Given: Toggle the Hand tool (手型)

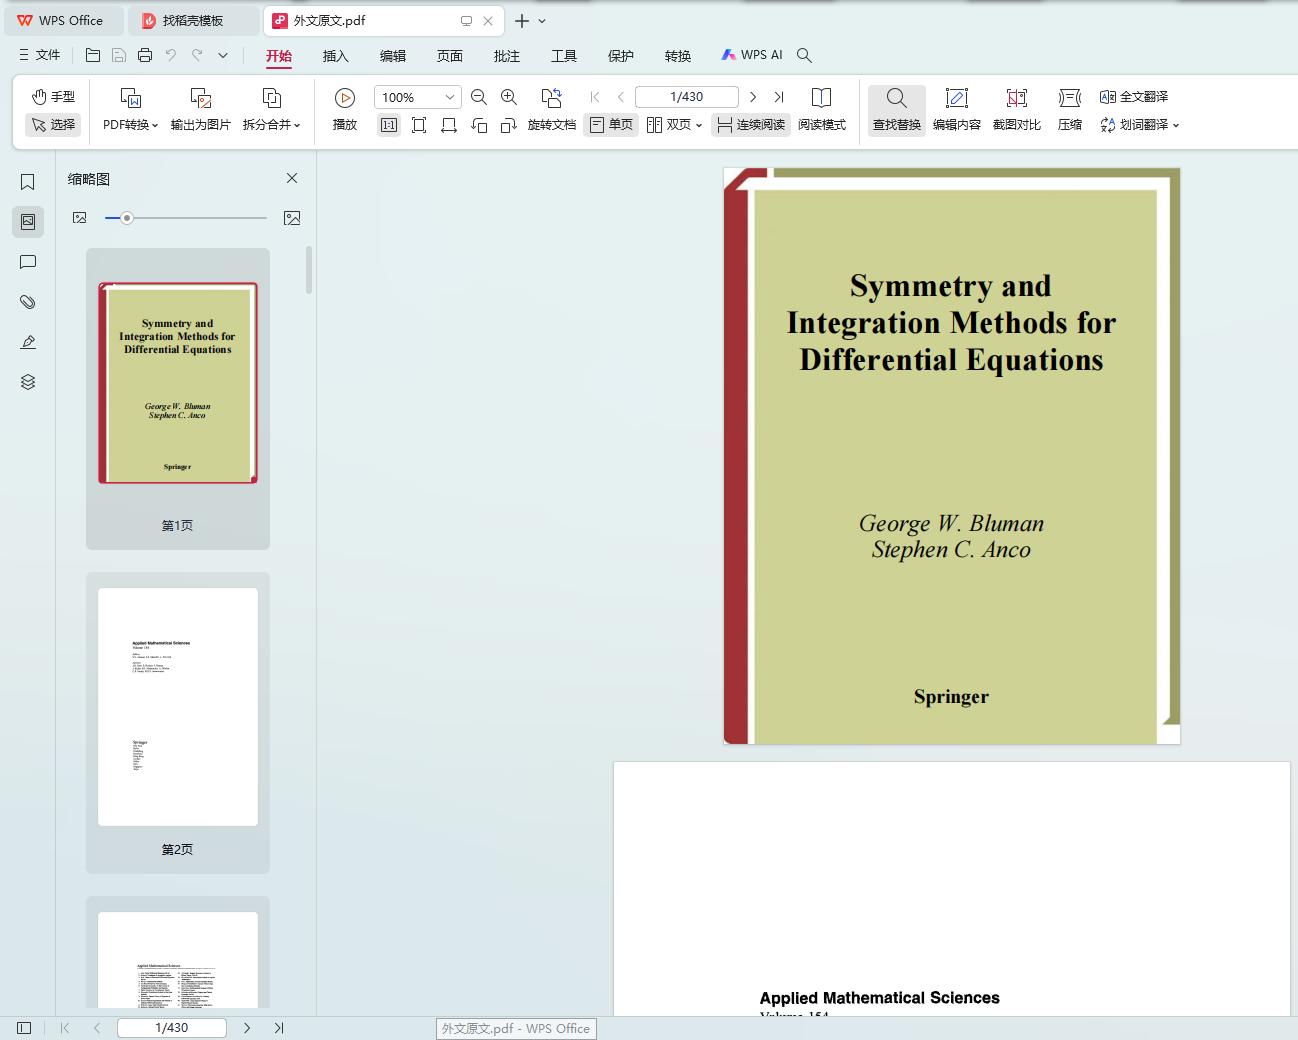Looking at the screenshot, I should pyautogui.click(x=53, y=97).
